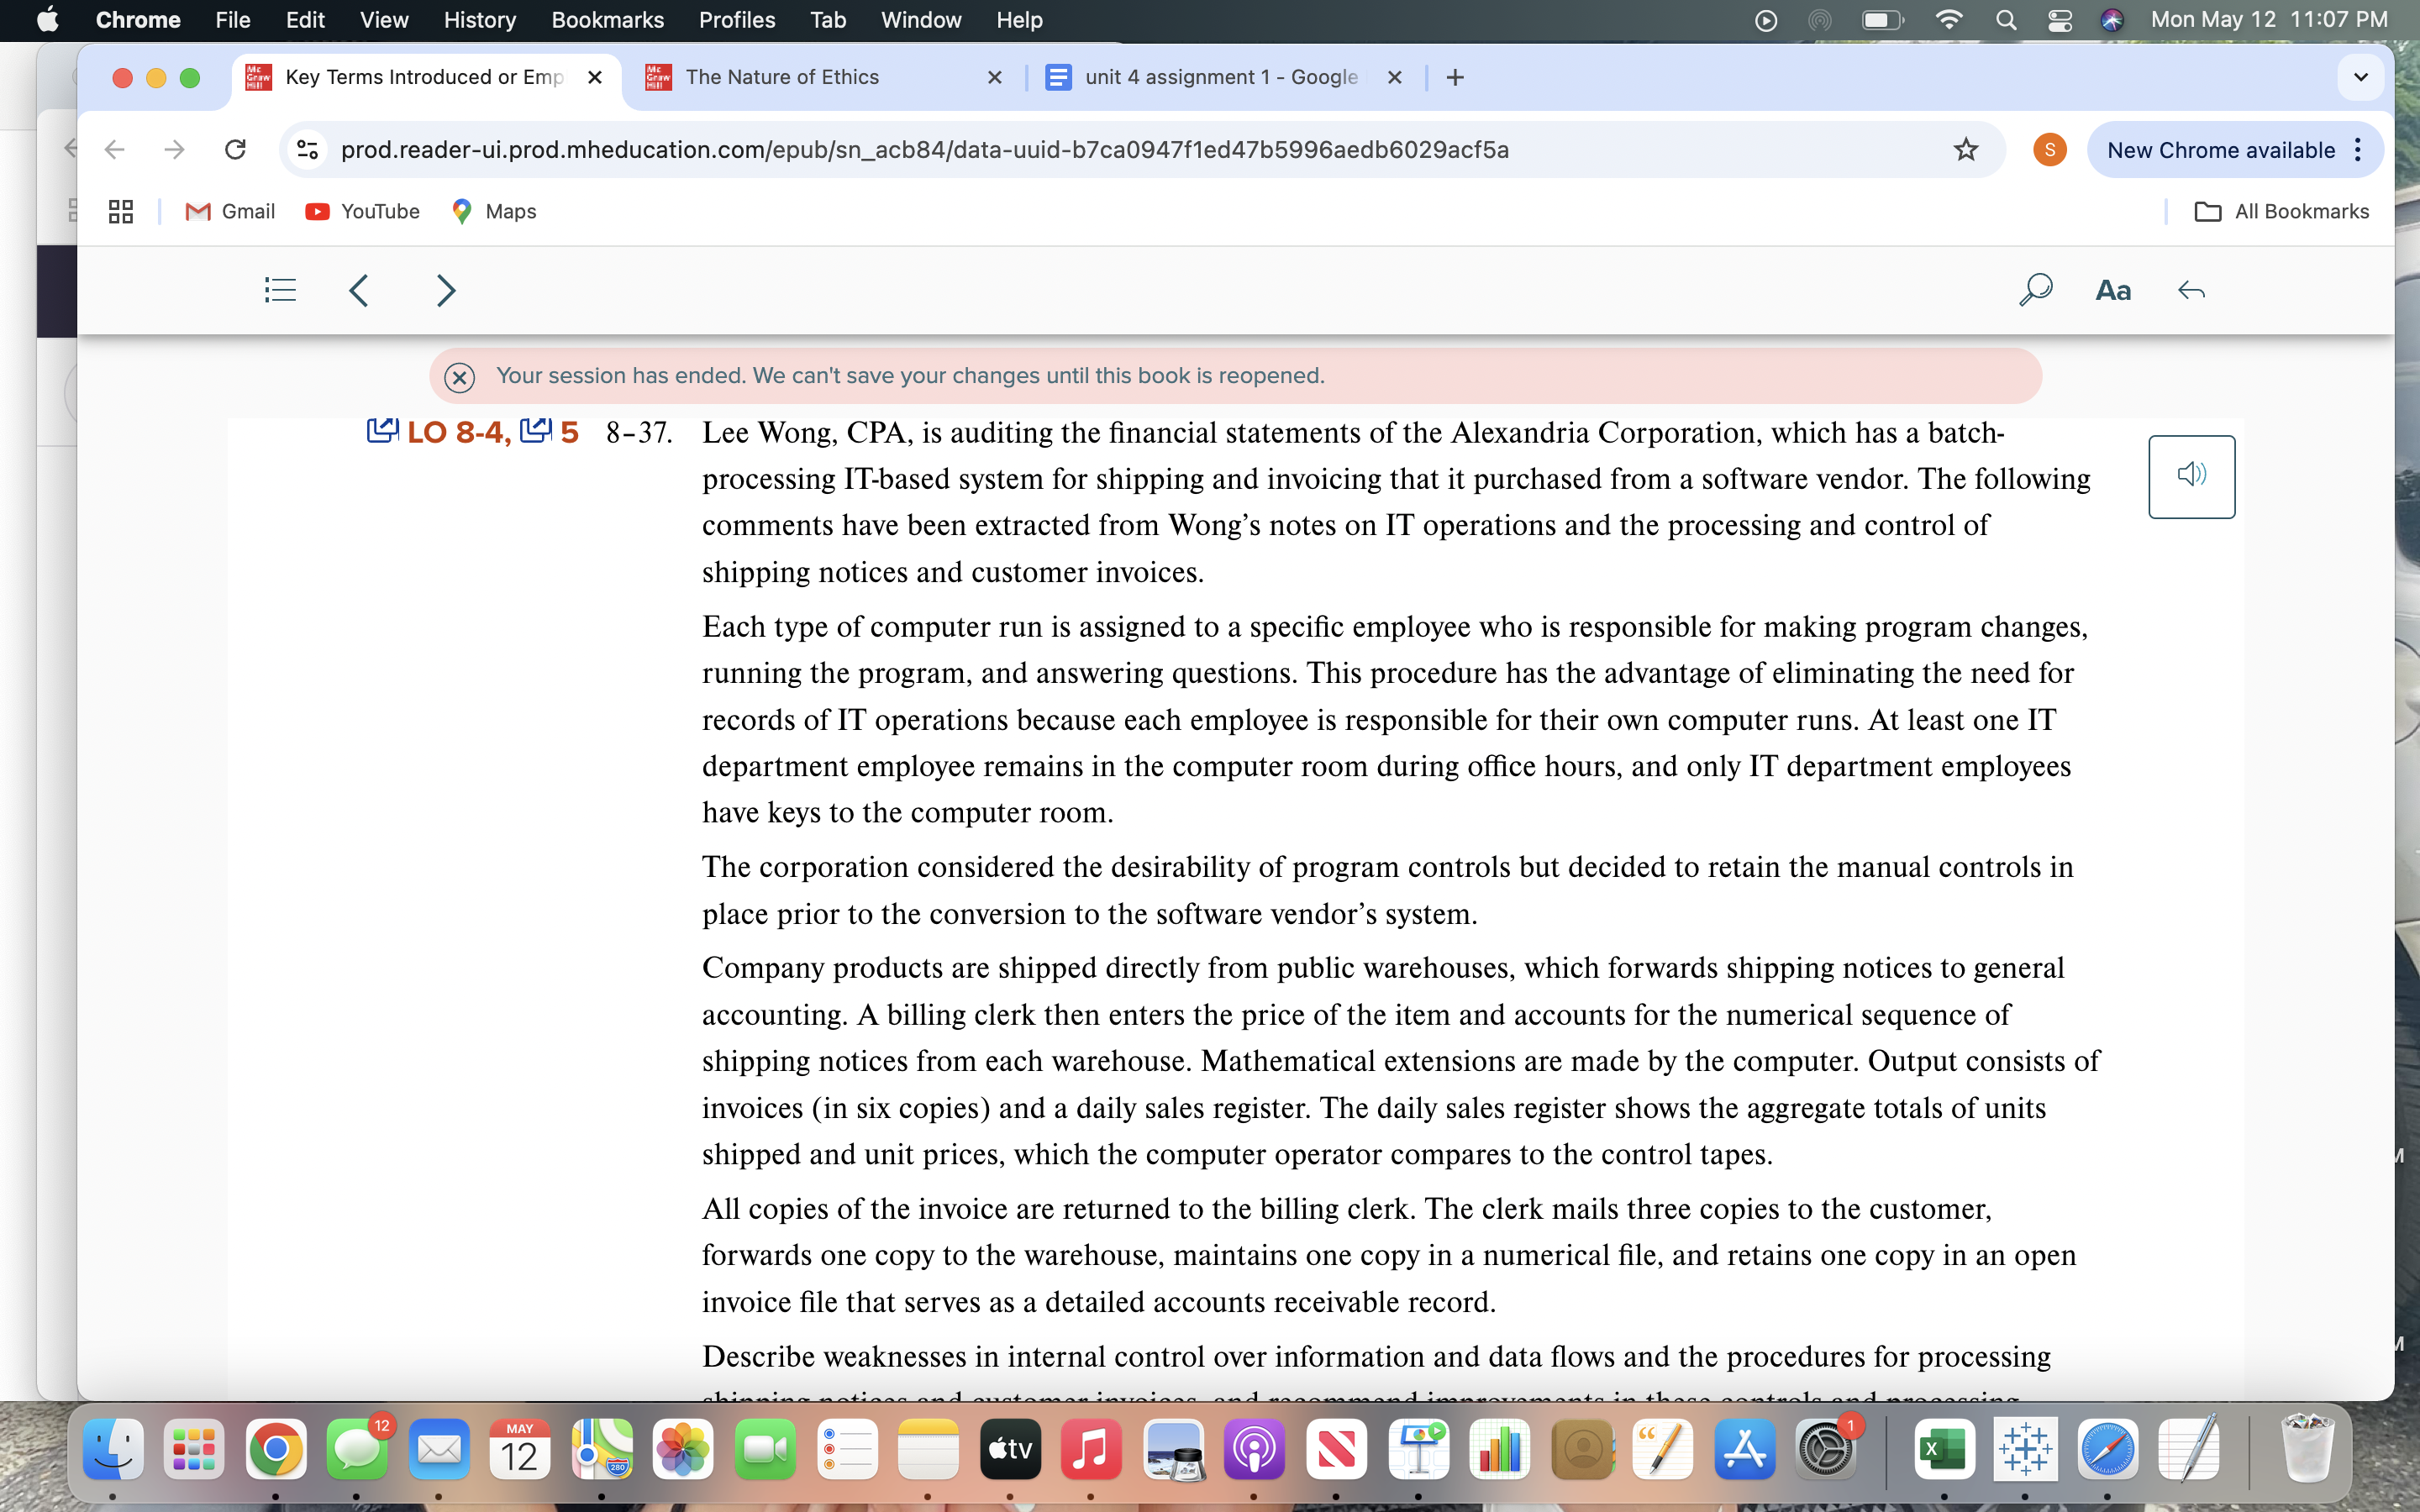Open the book search magnifier
Screen dimensions: 2420x1512
pyautogui.click(x=2035, y=290)
